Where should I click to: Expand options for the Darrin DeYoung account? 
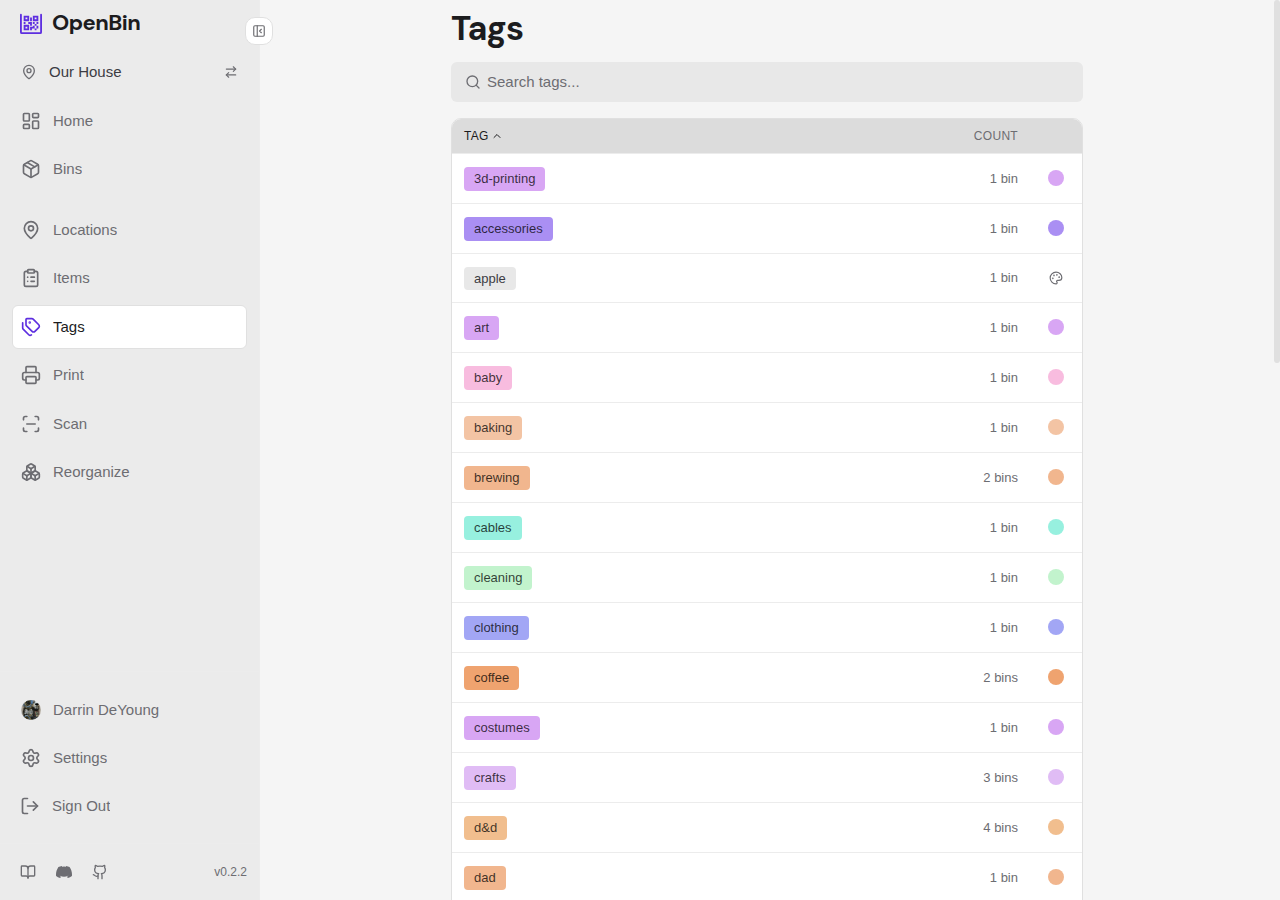(x=105, y=710)
